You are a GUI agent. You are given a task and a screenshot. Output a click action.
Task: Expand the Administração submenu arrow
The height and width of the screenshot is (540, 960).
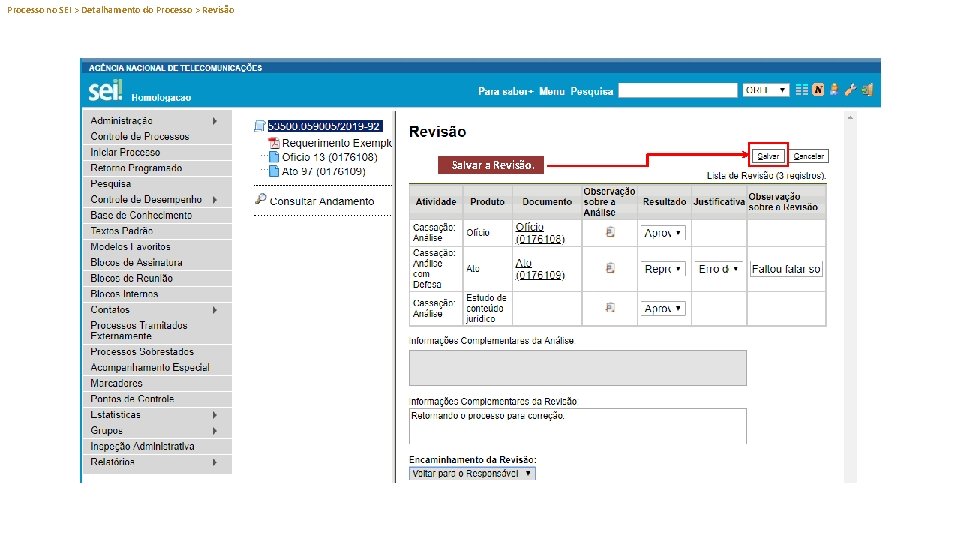pos(215,121)
